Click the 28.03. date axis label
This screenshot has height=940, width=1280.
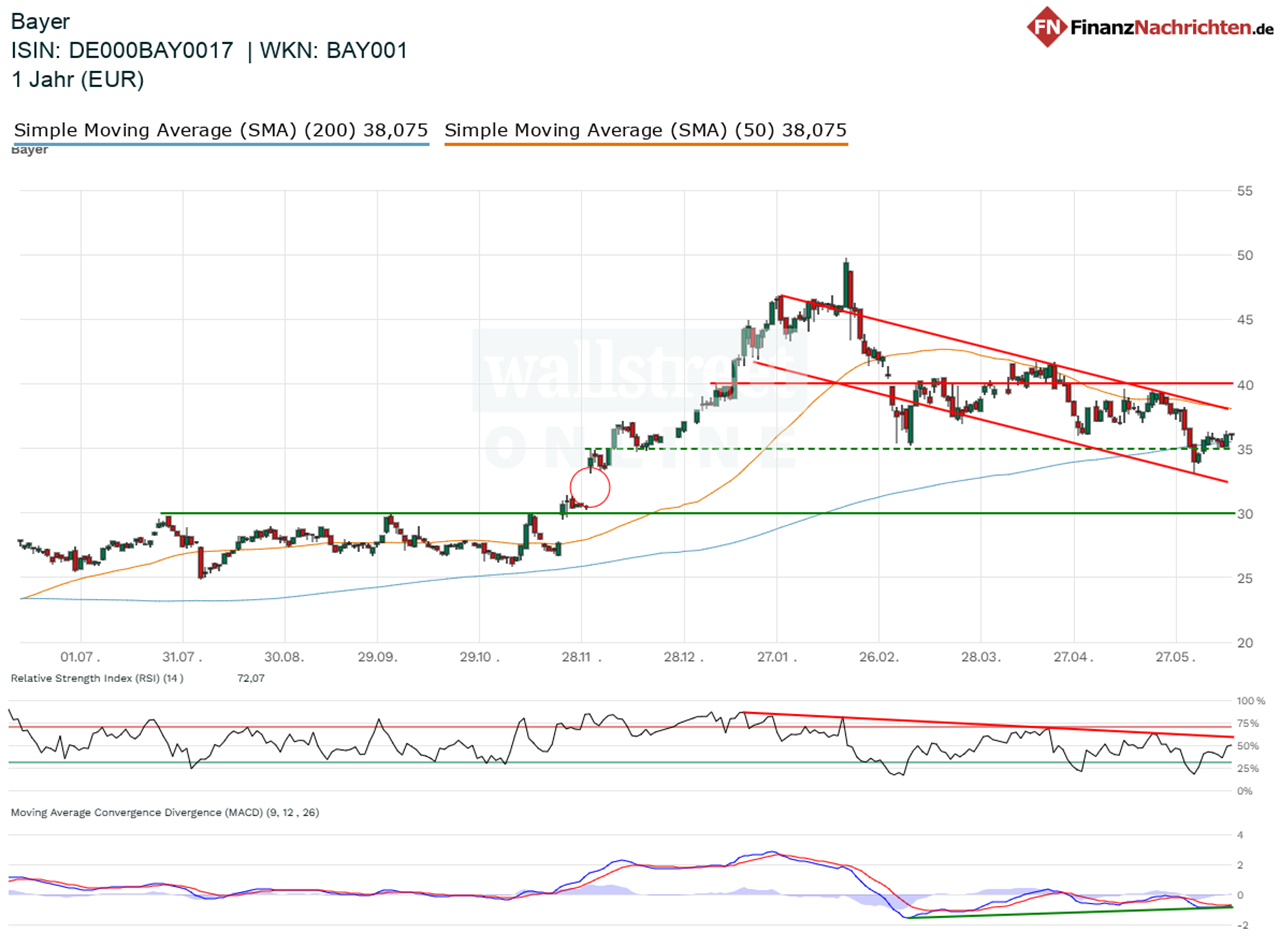pos(980,660)
